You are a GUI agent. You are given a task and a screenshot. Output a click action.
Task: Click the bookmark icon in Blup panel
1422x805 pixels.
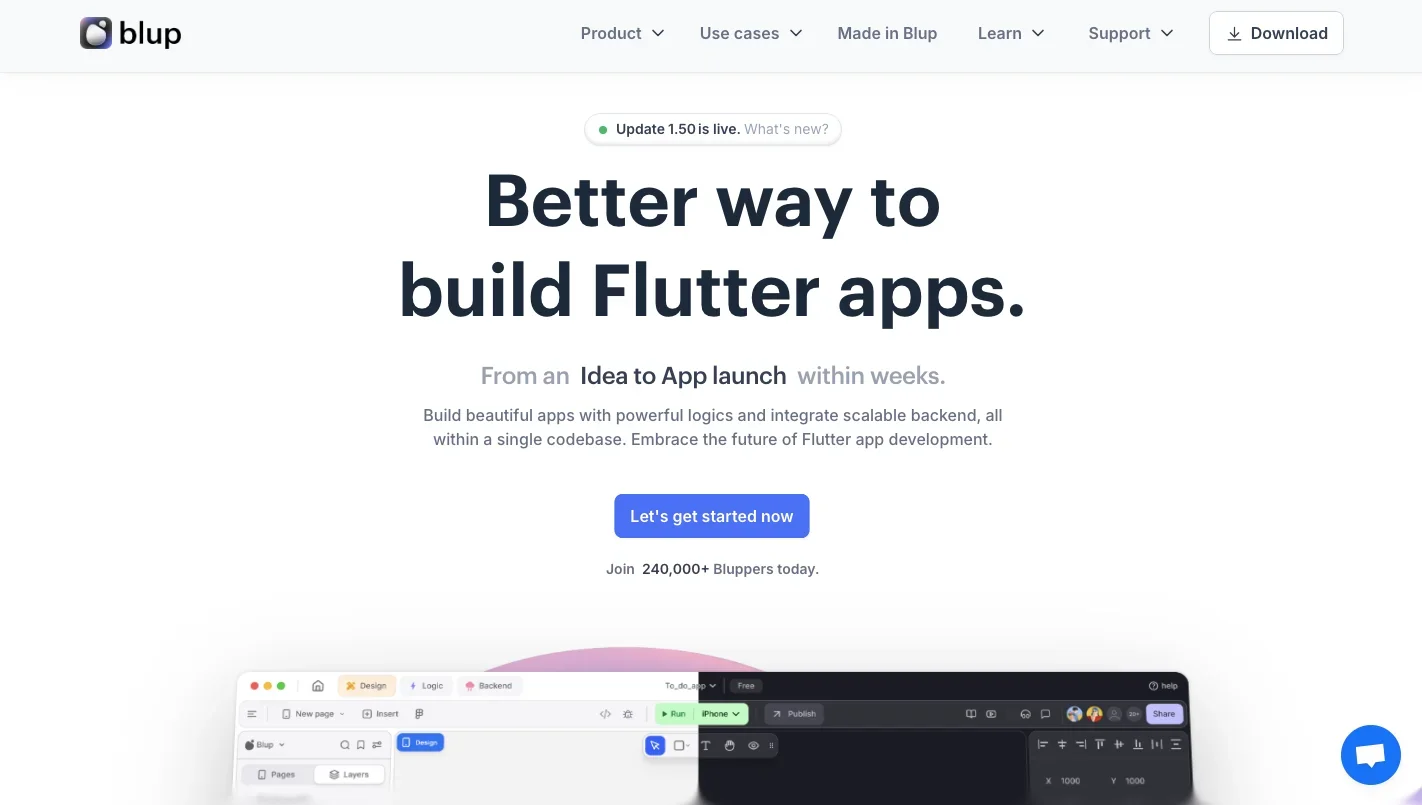pos(361,745)
